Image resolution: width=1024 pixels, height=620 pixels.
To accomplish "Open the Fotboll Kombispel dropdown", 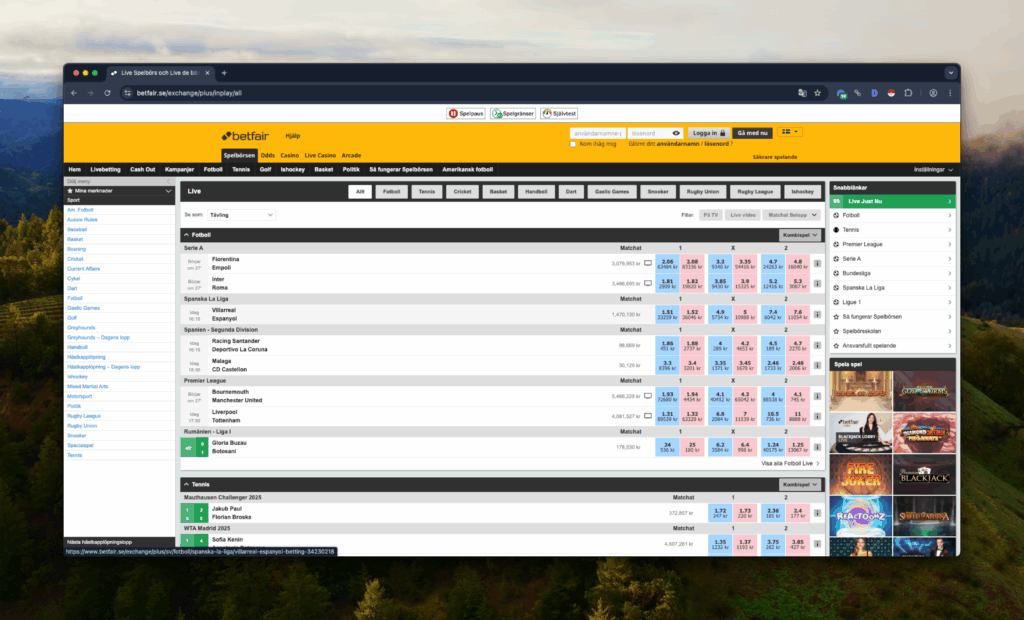I will (800, 235).
